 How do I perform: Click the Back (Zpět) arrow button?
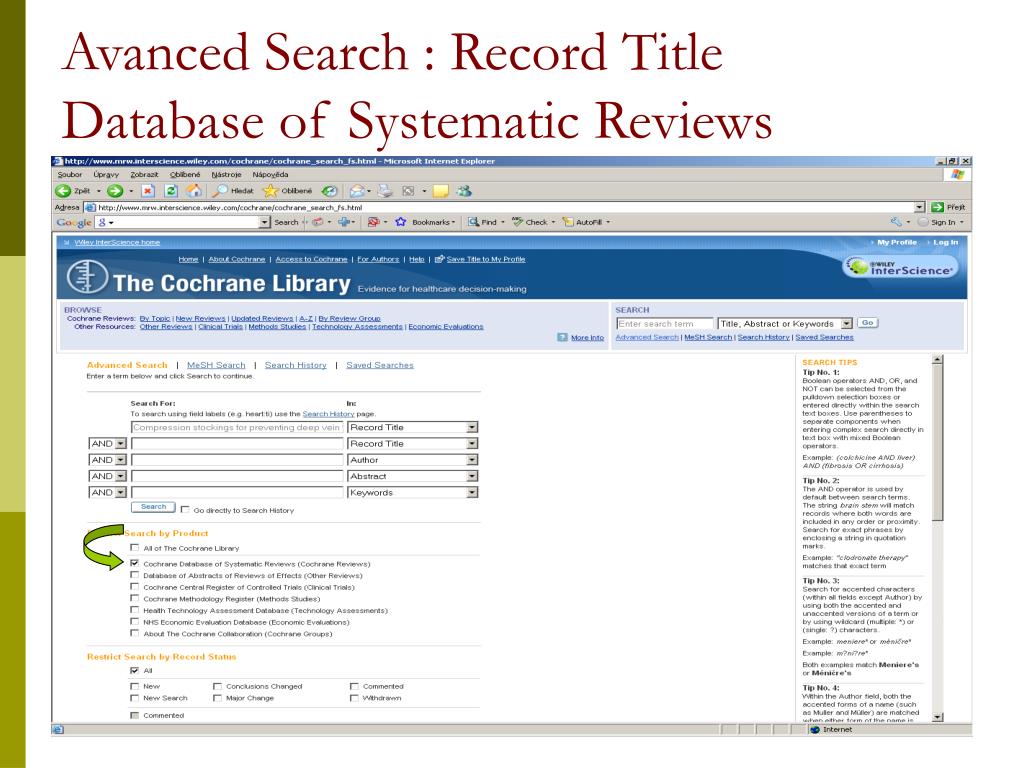[63, 191]
